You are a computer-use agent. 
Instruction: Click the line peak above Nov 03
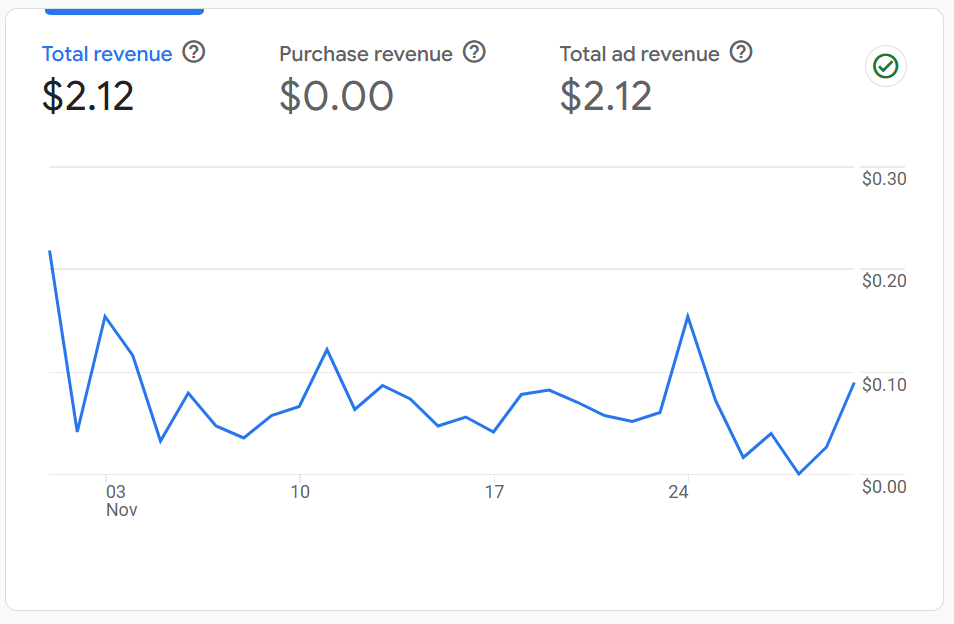pyautogui.click(x=105, y=316)
